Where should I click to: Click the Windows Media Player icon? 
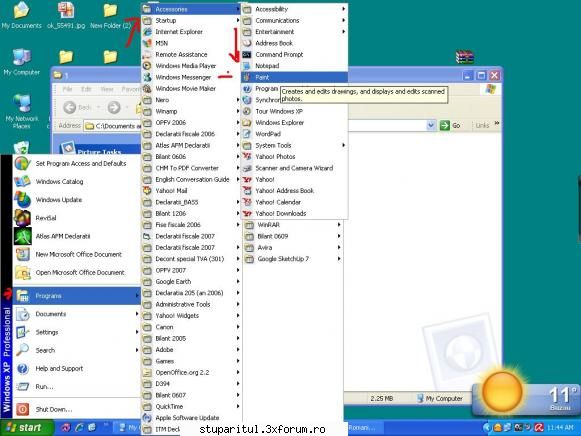[147, 66]
